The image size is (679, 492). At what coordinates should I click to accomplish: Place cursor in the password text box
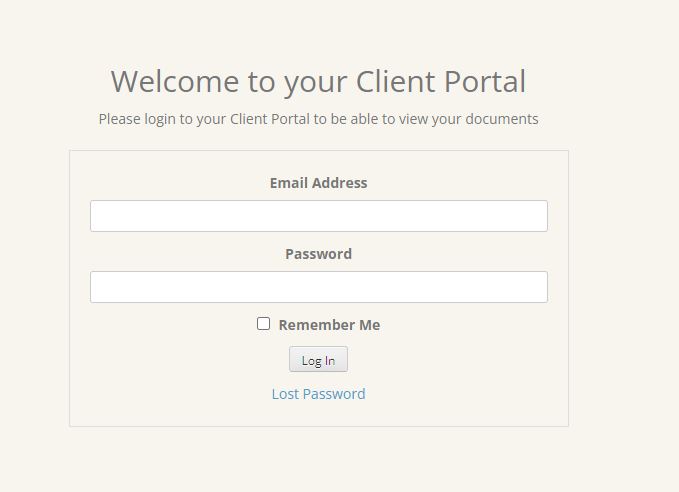(318, 287)
